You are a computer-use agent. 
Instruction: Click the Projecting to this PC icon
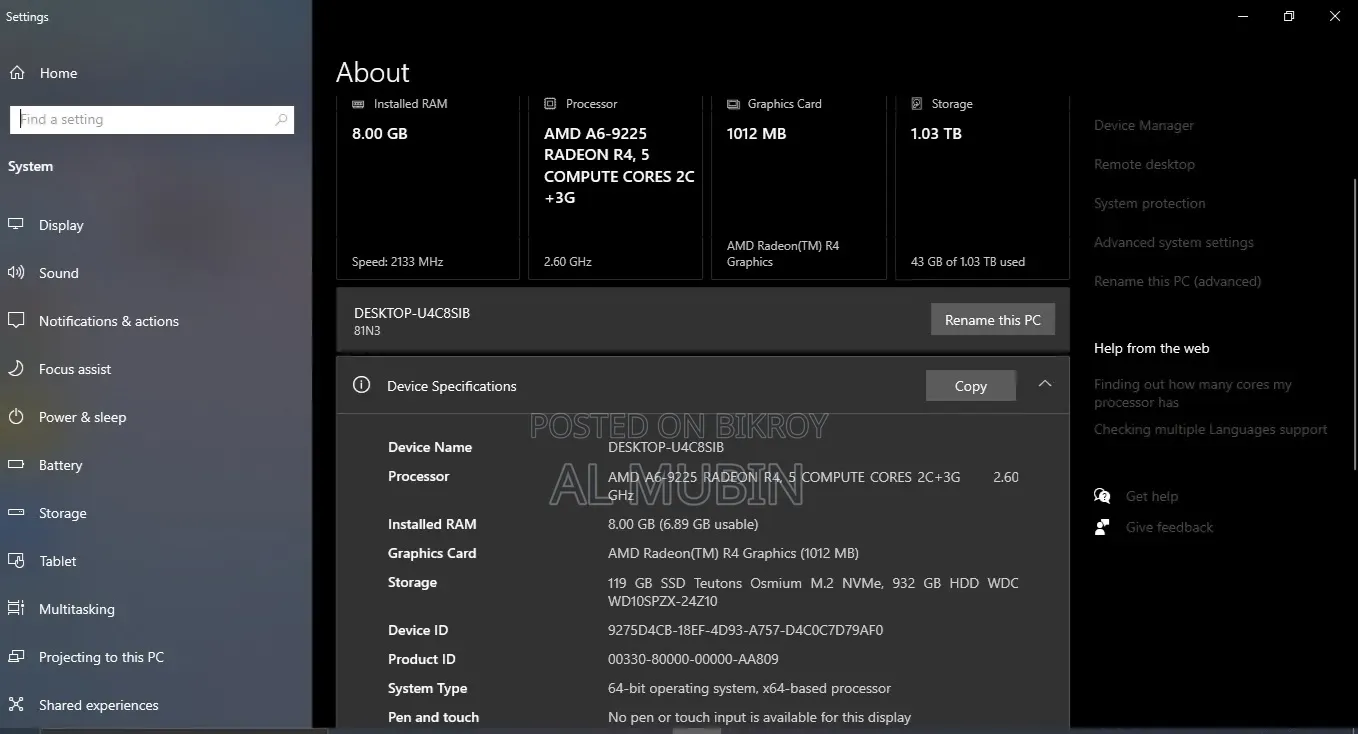(x=17, y=657)
